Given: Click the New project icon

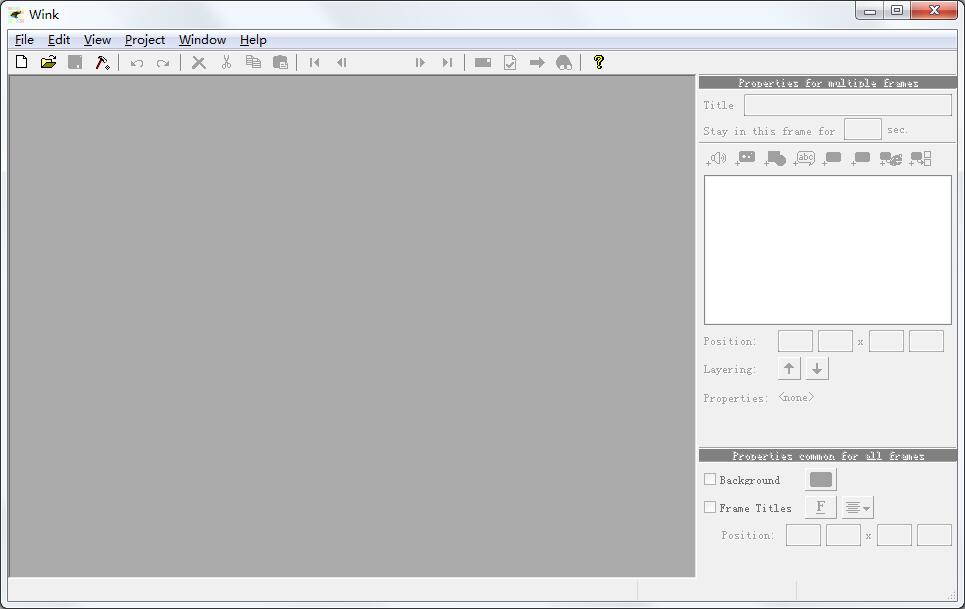Looking at the screenshot, I should (x=22, y=62).
